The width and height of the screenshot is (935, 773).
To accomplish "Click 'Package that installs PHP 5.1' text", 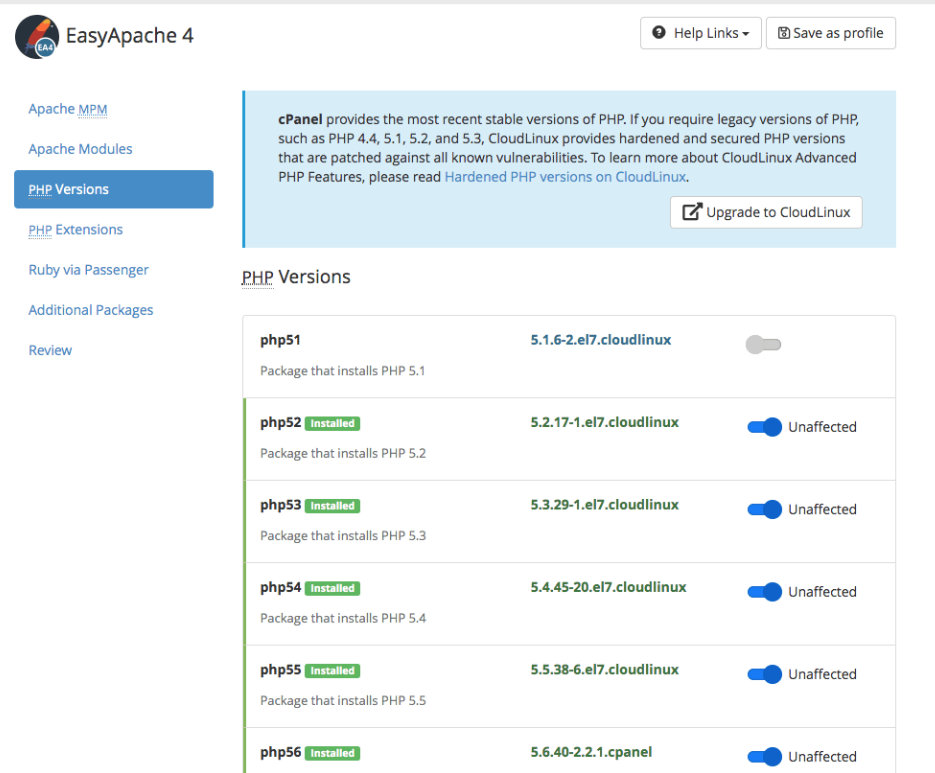I will pyautogui.click(x=342, y=371).
